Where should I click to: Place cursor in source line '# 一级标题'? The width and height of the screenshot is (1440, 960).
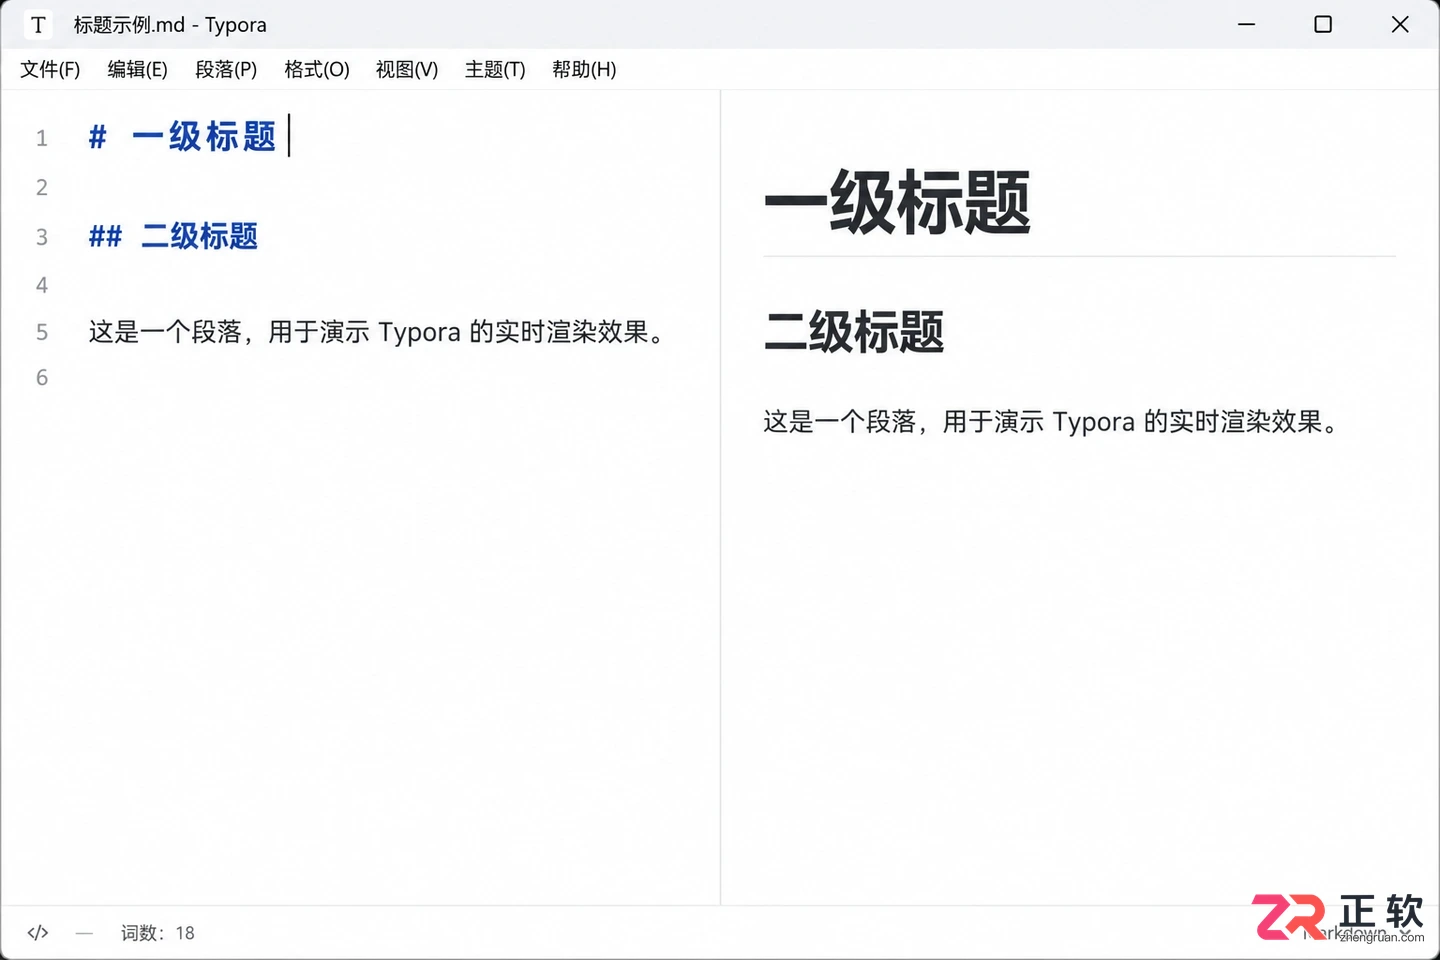pos(182,137)
